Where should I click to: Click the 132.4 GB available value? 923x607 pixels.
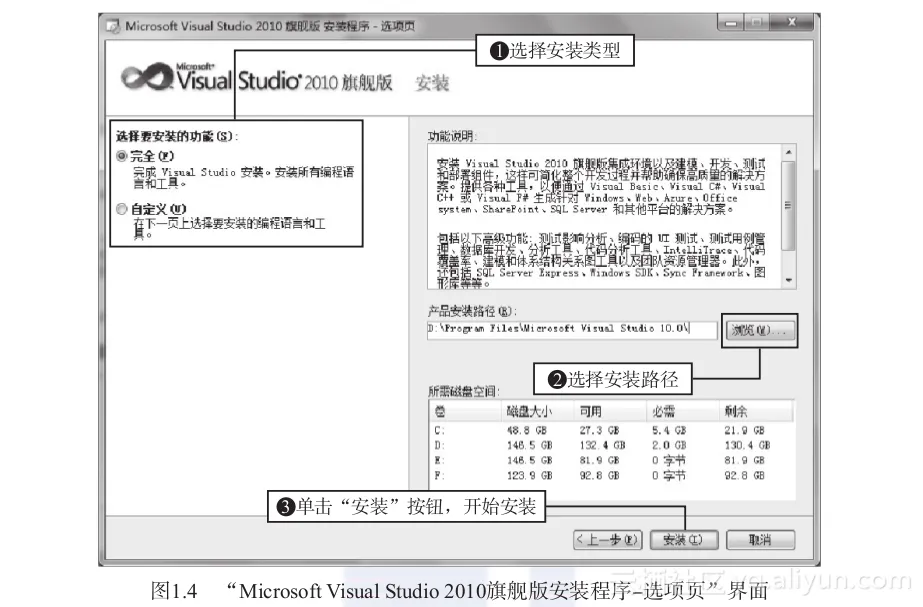(602, 445)
